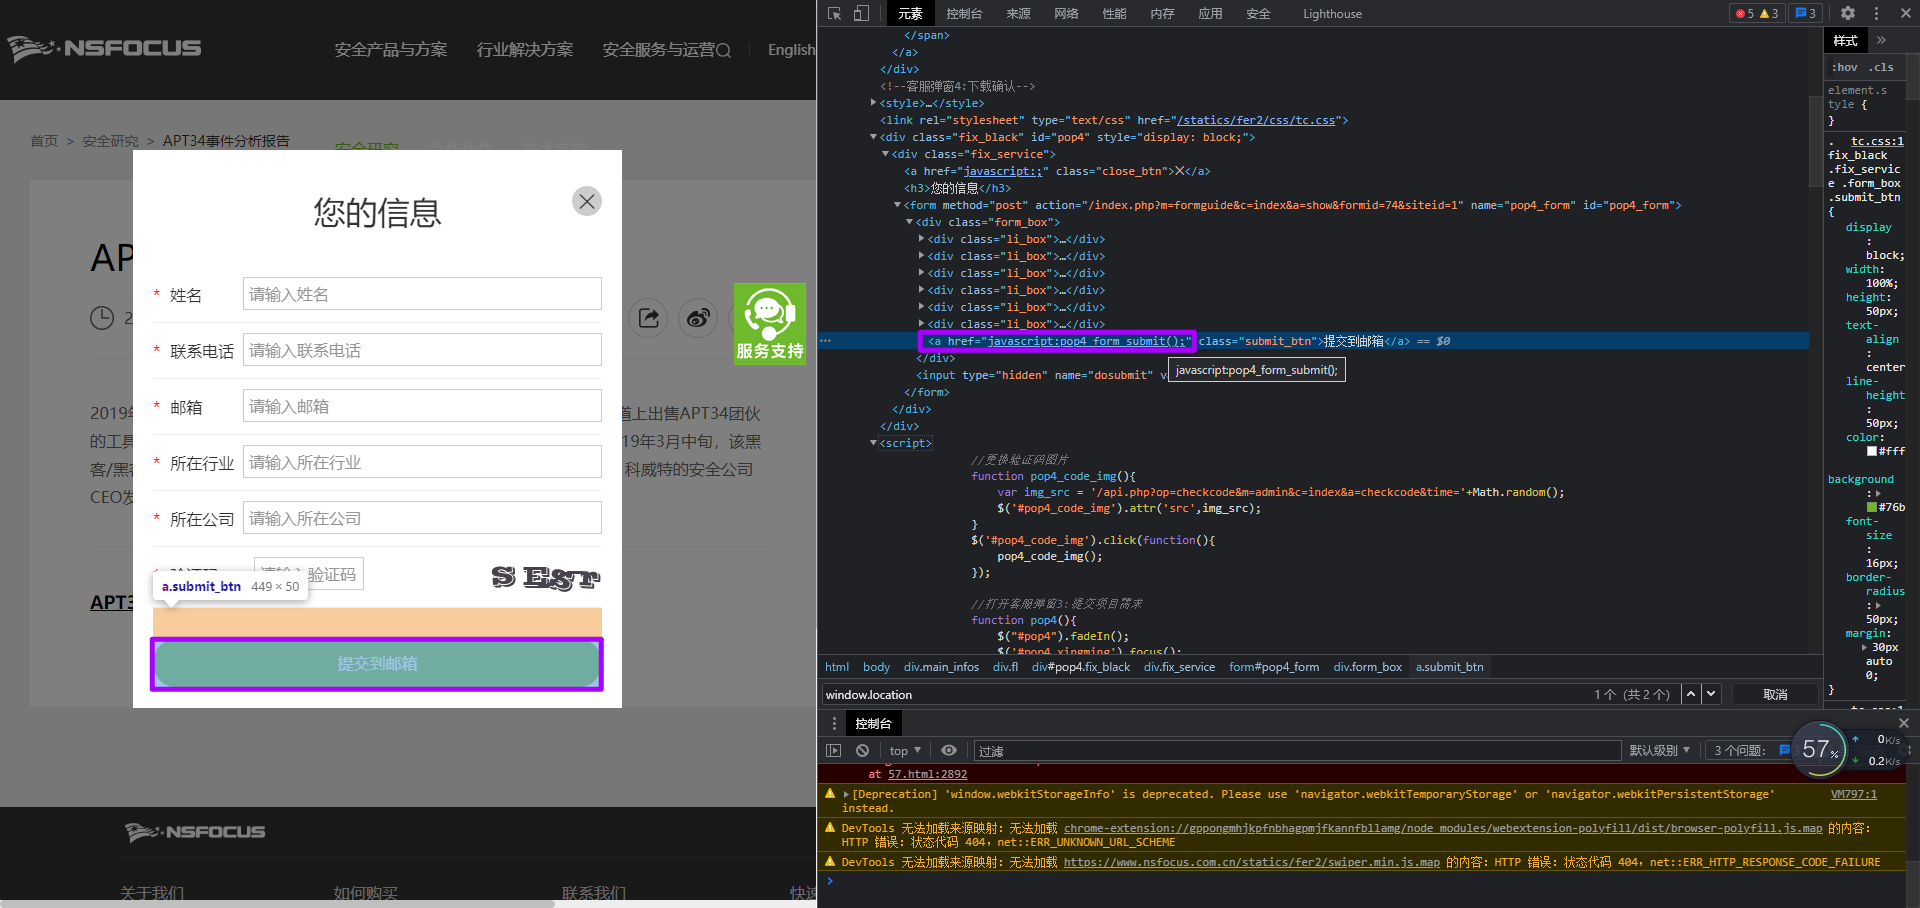Open the 网络 (Network) tab
Viewport: 1920px width, 908px height.
click(x=1066, y=14)
